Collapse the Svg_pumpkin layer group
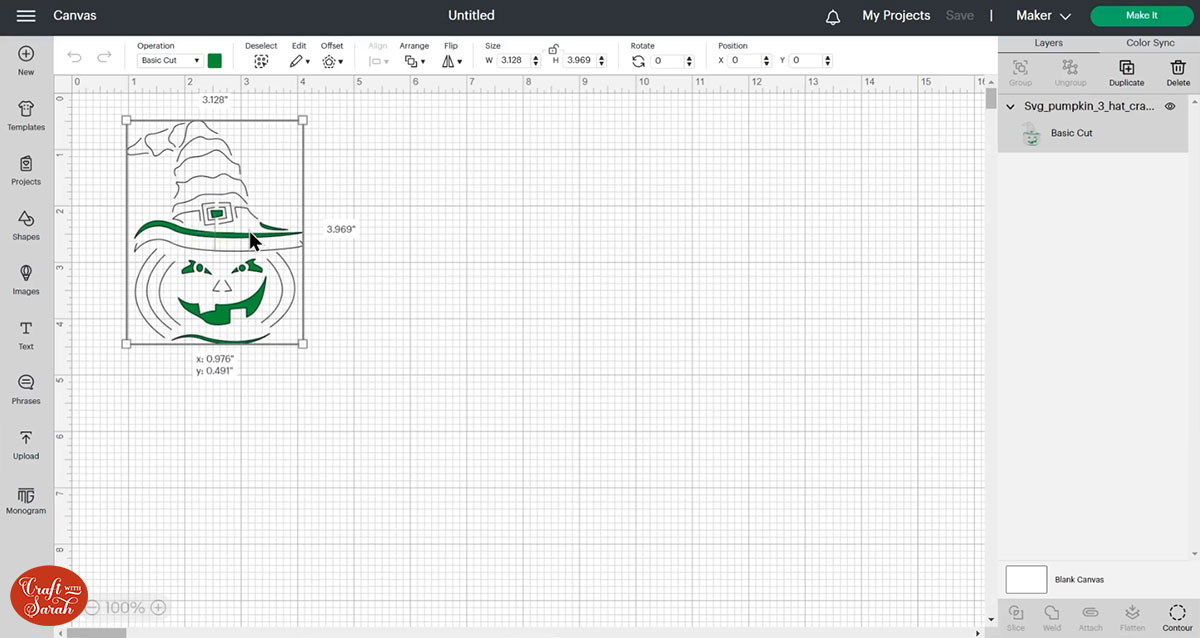 coord(1010,106)
